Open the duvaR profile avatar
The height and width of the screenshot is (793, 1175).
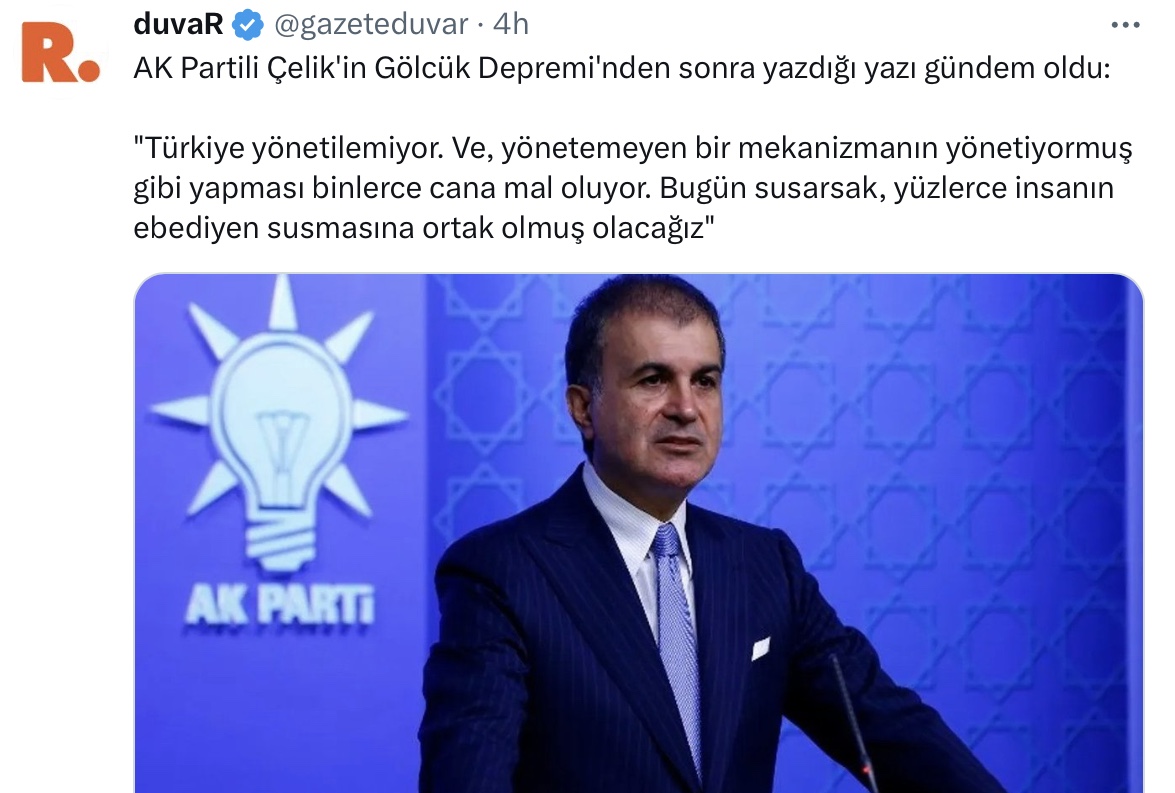(x=60, y=52)
